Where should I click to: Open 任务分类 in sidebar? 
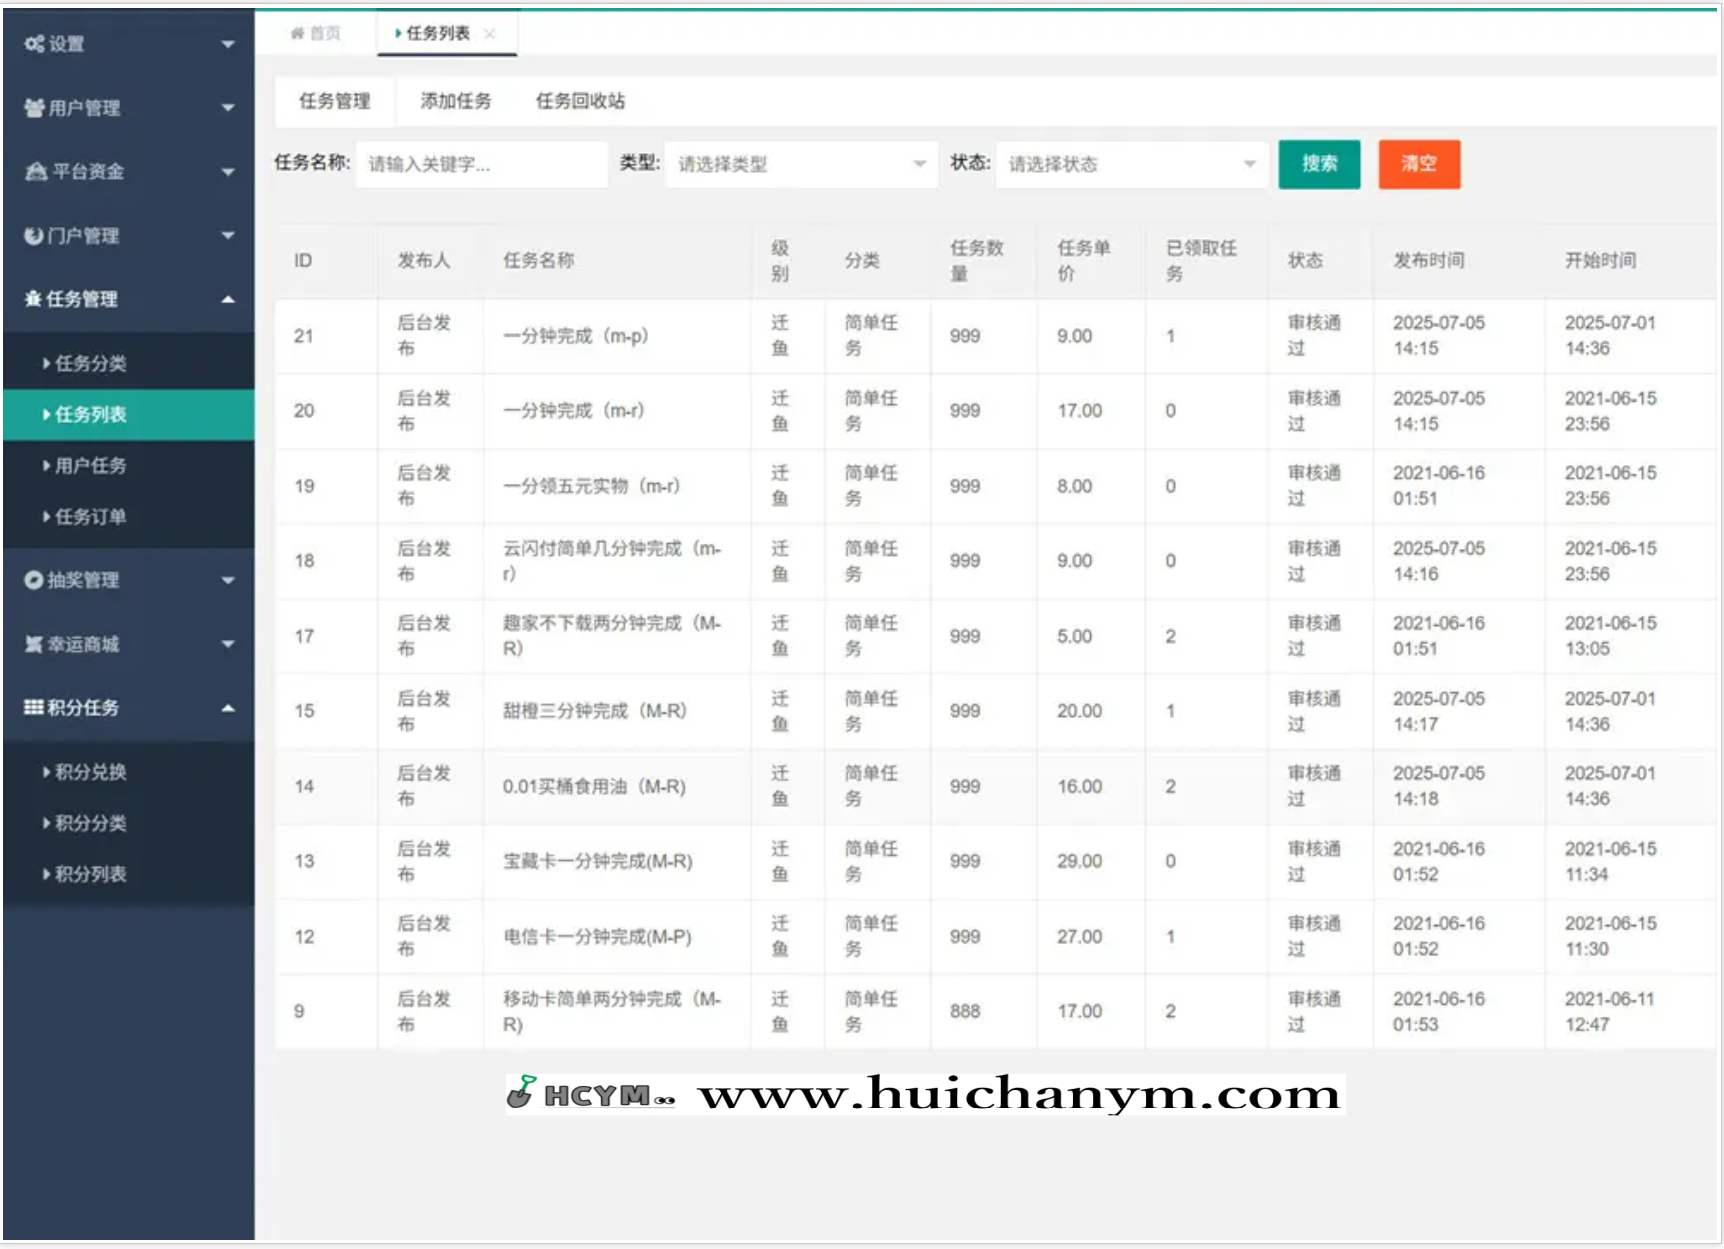128,363
